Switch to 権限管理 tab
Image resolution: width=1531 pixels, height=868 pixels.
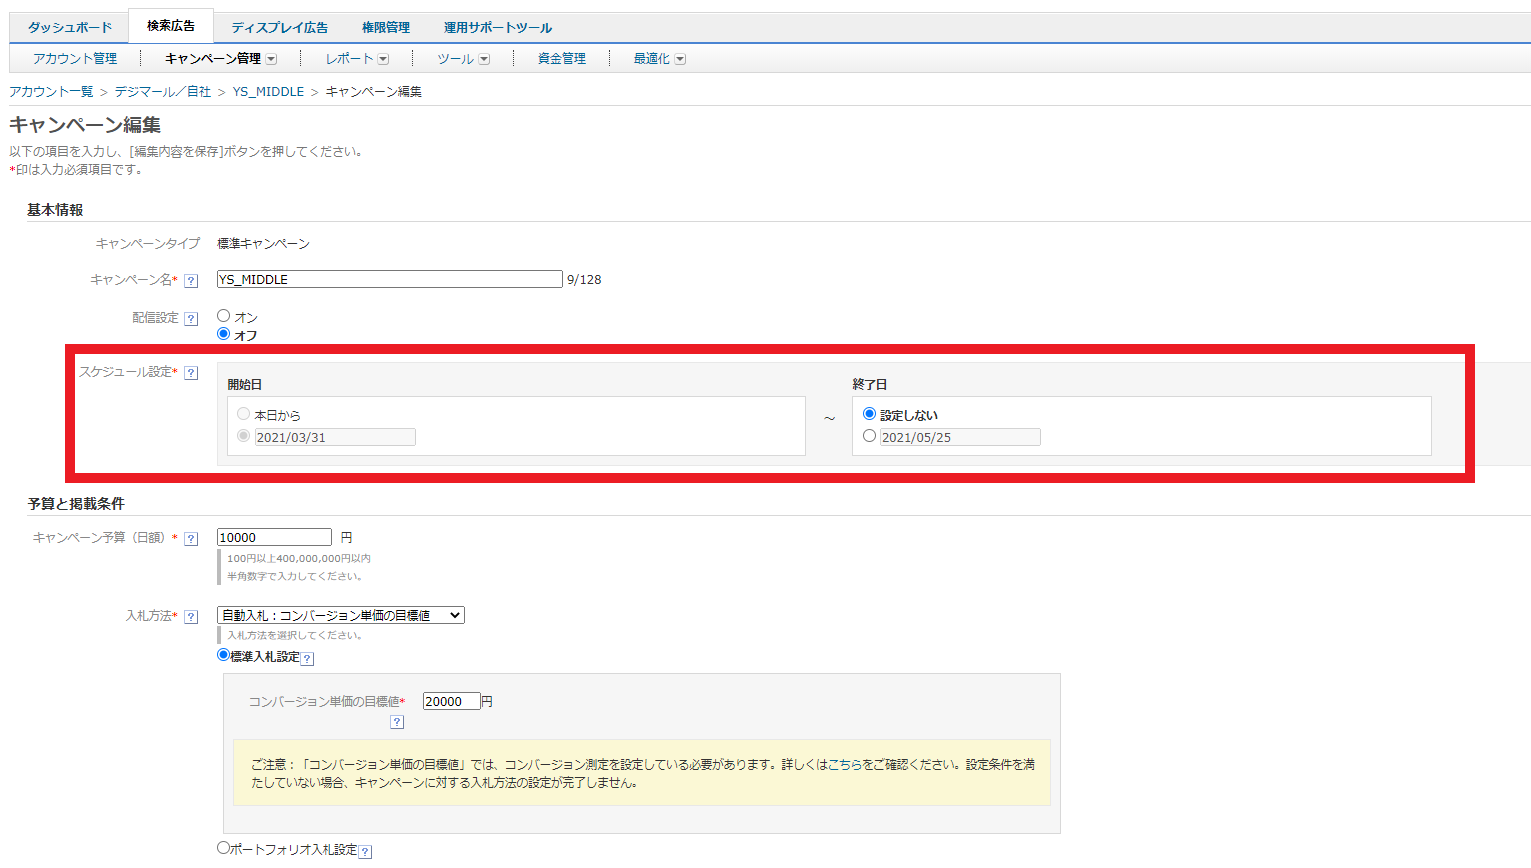pyautogui.click(x=386, y=27)
